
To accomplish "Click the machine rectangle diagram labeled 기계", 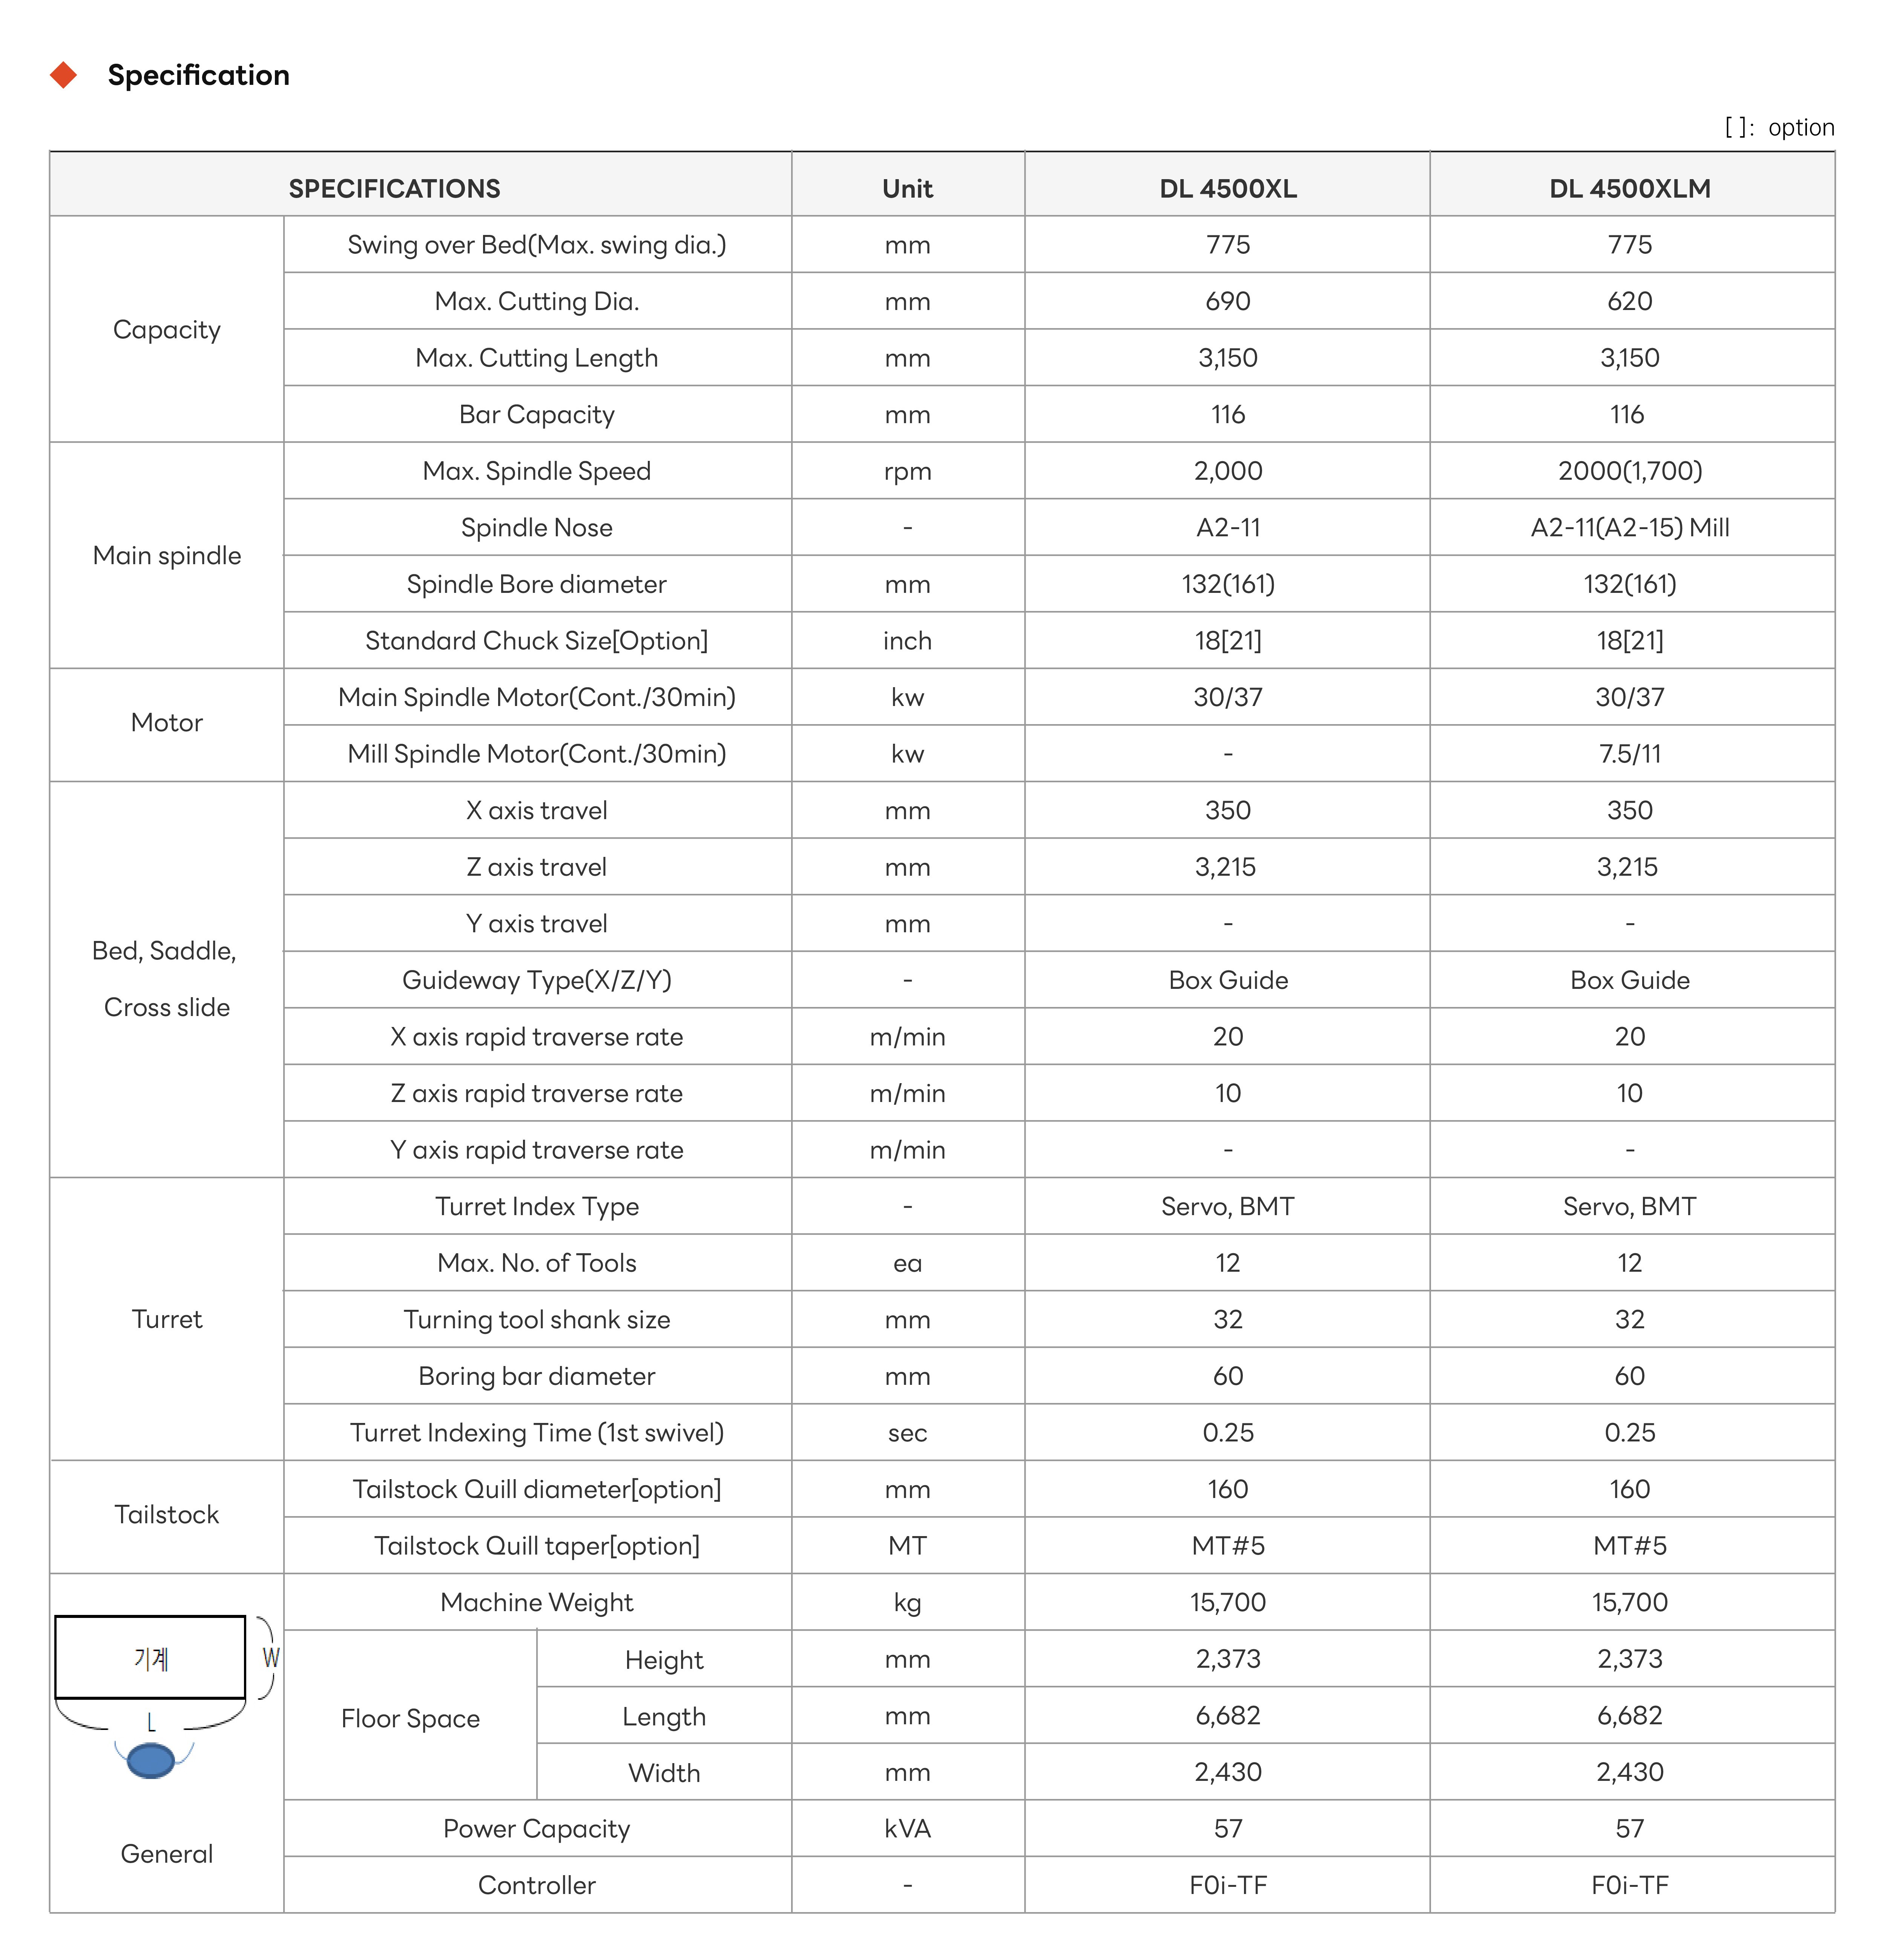I will coord(150,1657).
